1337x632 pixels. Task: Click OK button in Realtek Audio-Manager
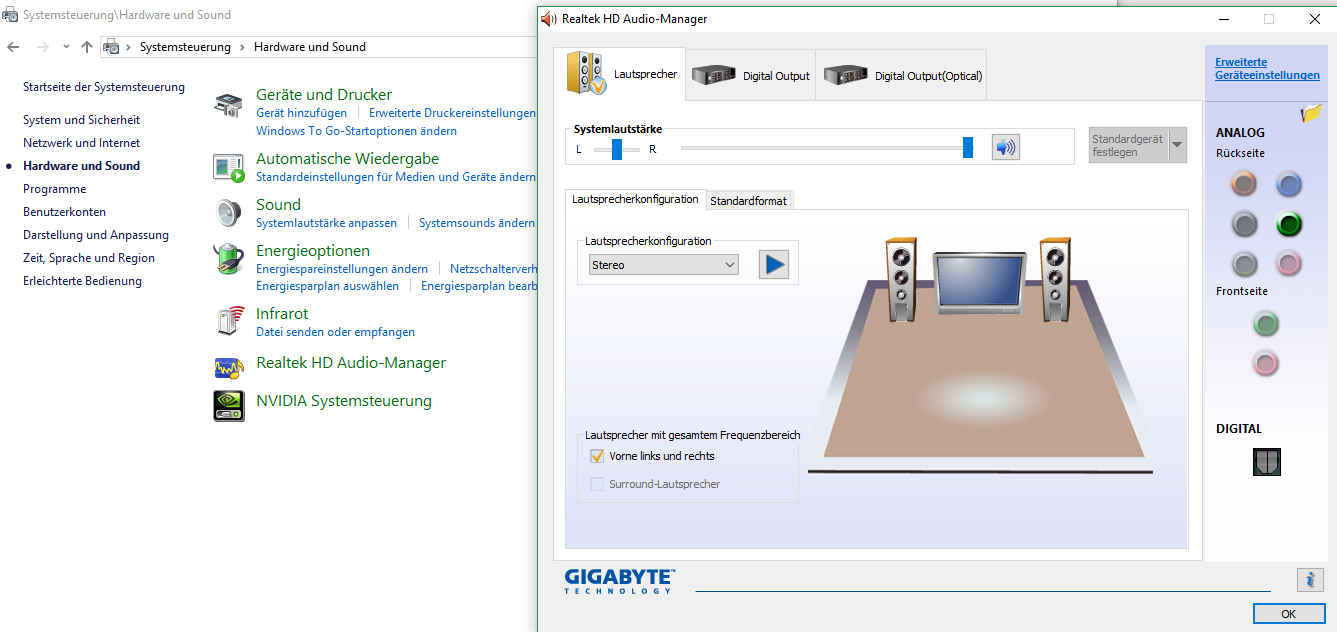point(1288,613)
